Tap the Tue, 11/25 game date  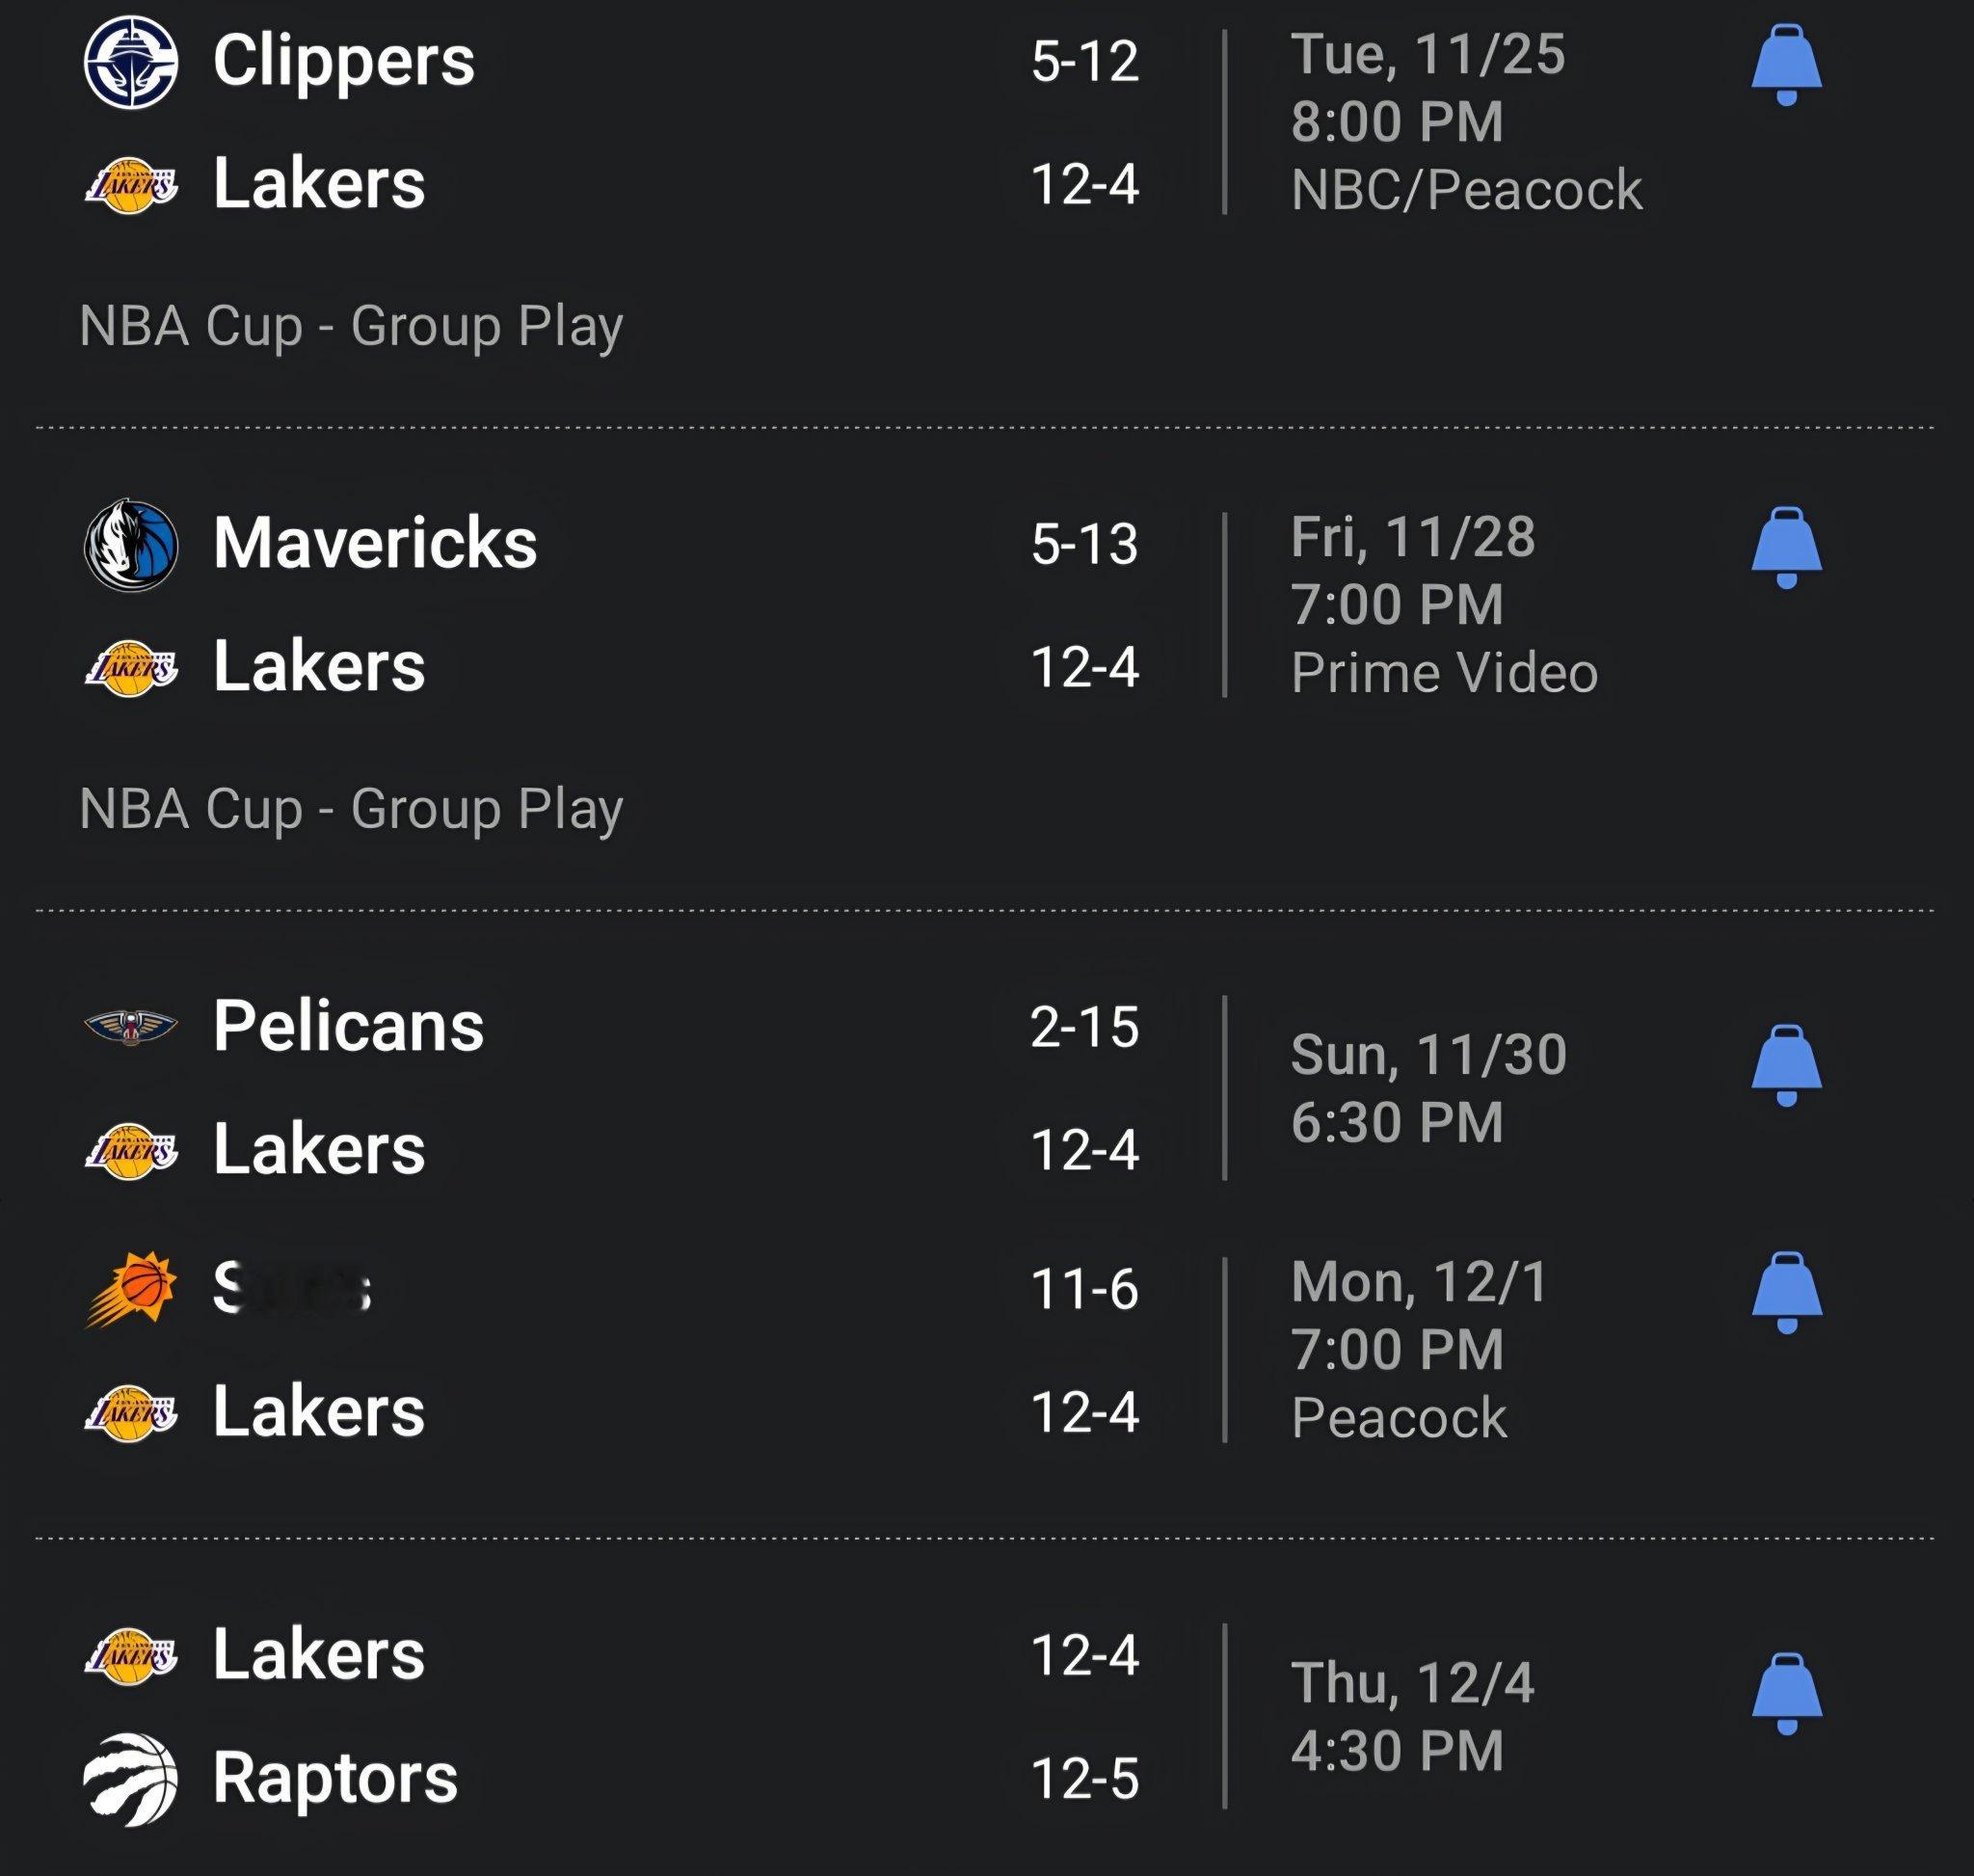pos(1427,54)
